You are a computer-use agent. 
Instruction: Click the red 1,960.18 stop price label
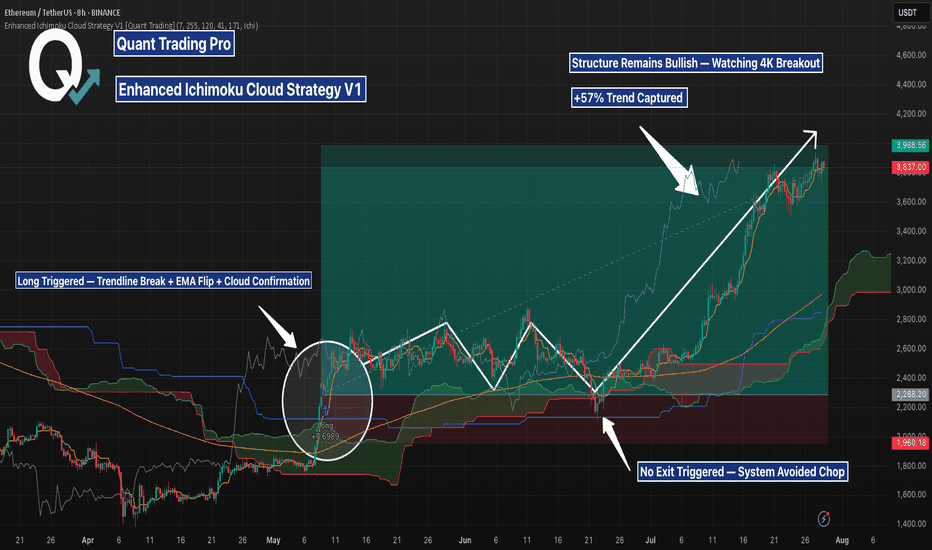pyautogui.click(x=911, y=443)
